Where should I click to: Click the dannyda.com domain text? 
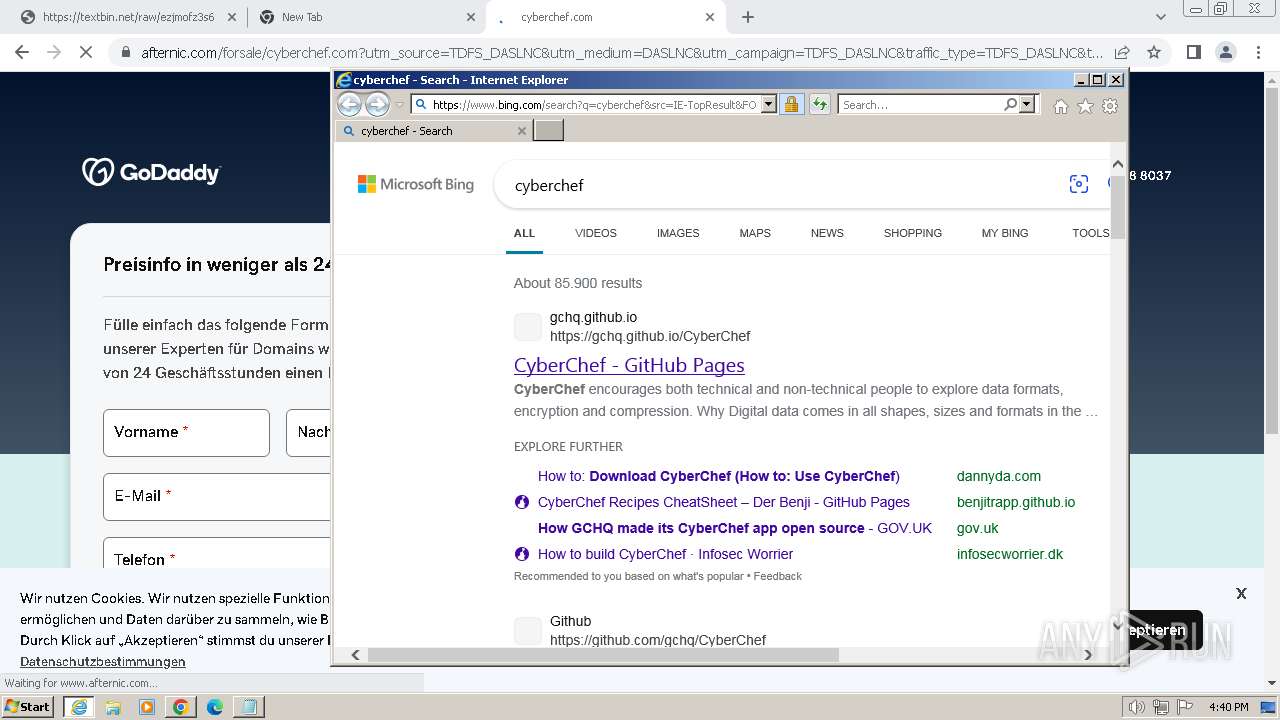(x=999, y=476)
